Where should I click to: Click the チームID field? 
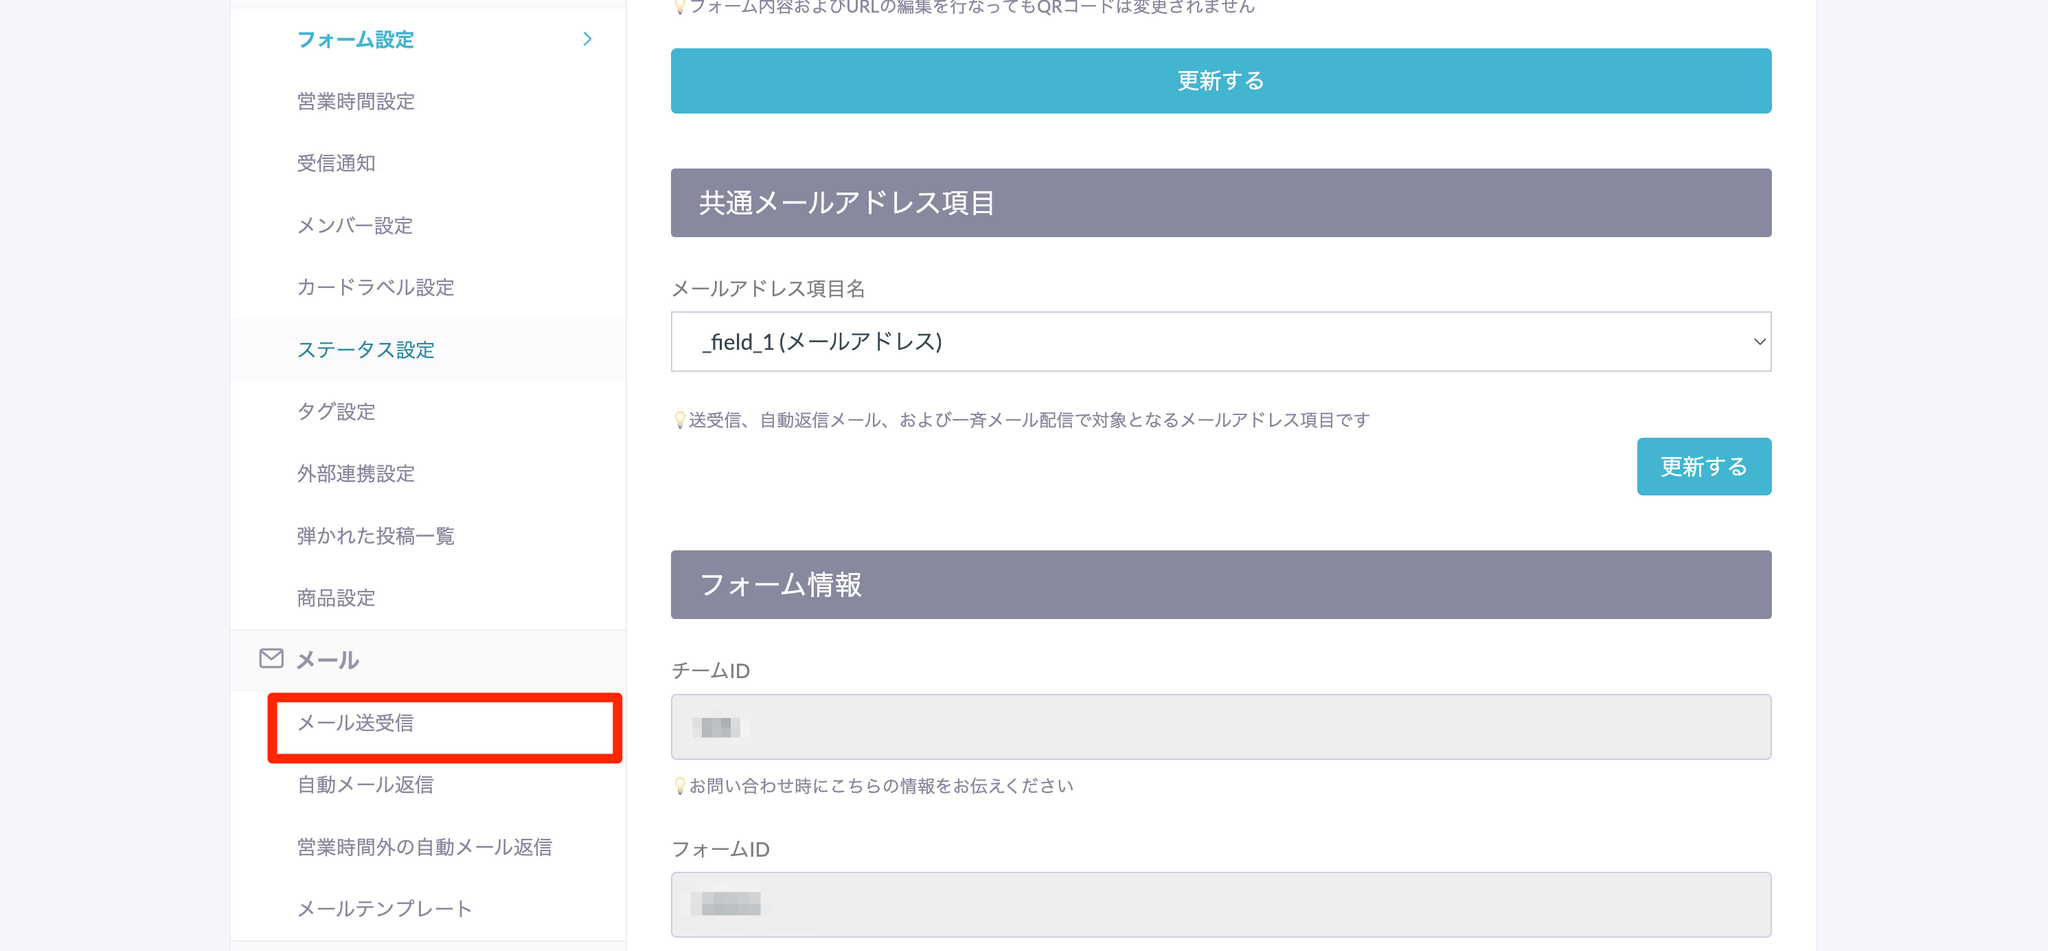click(x=1220, y=727)
